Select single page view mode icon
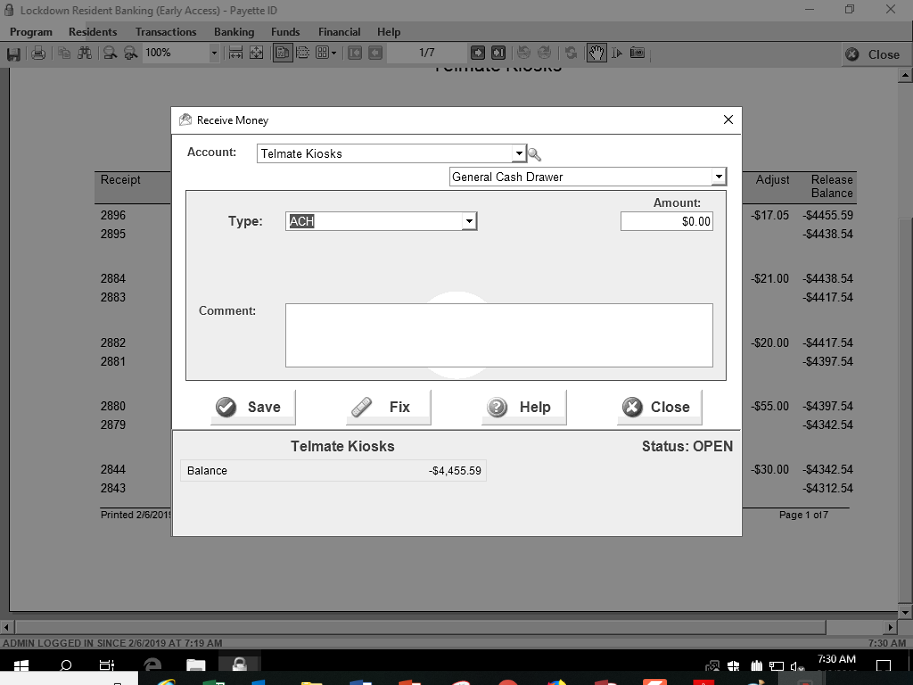The height and width of the screenshot is (685, 913). coord(282,53)
